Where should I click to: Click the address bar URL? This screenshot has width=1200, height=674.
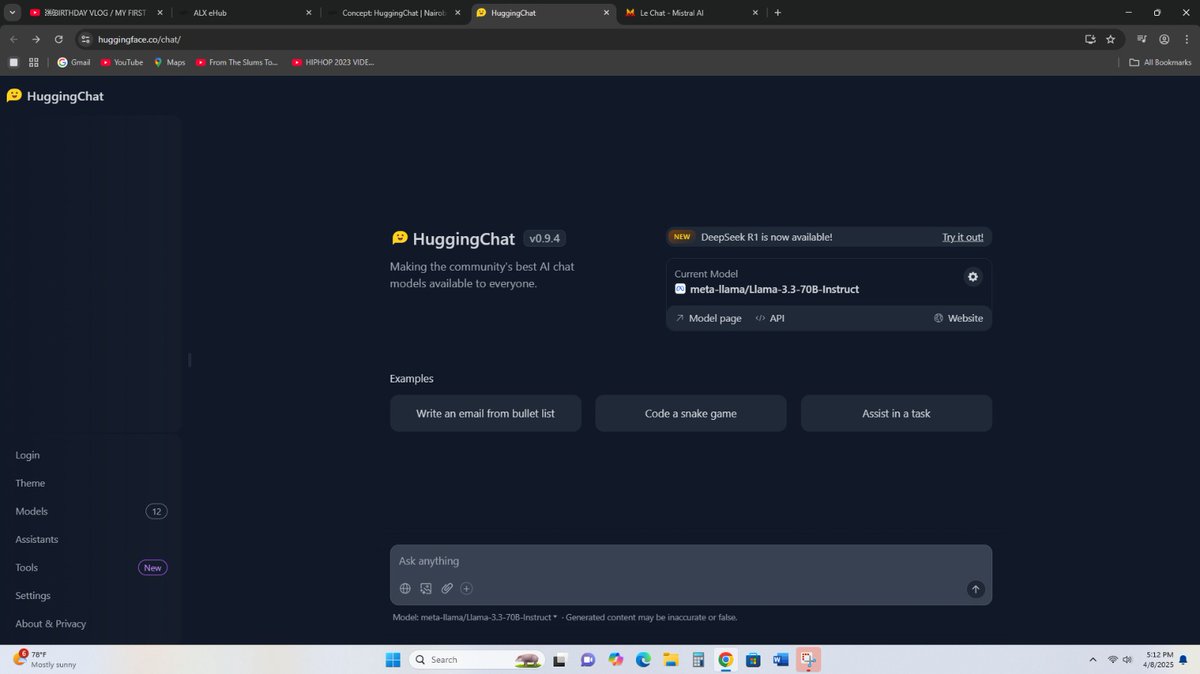coord(140,39)
